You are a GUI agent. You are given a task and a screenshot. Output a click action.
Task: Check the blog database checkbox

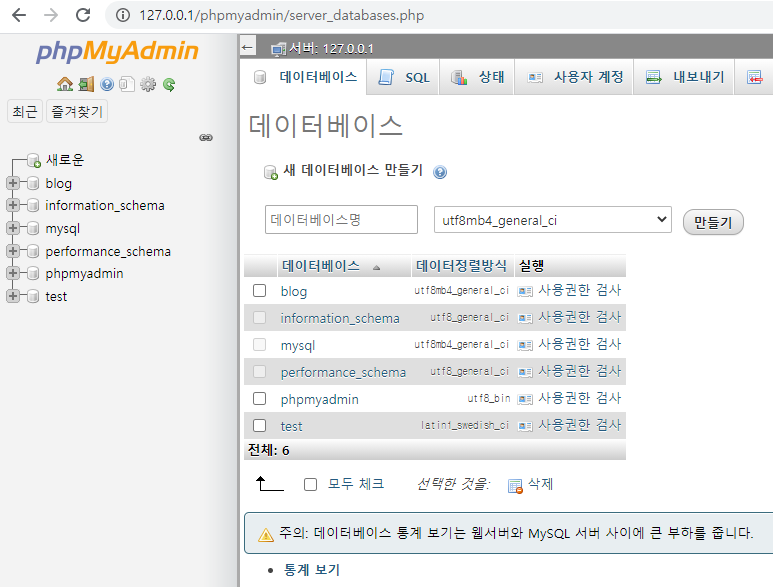click(259, 291)
